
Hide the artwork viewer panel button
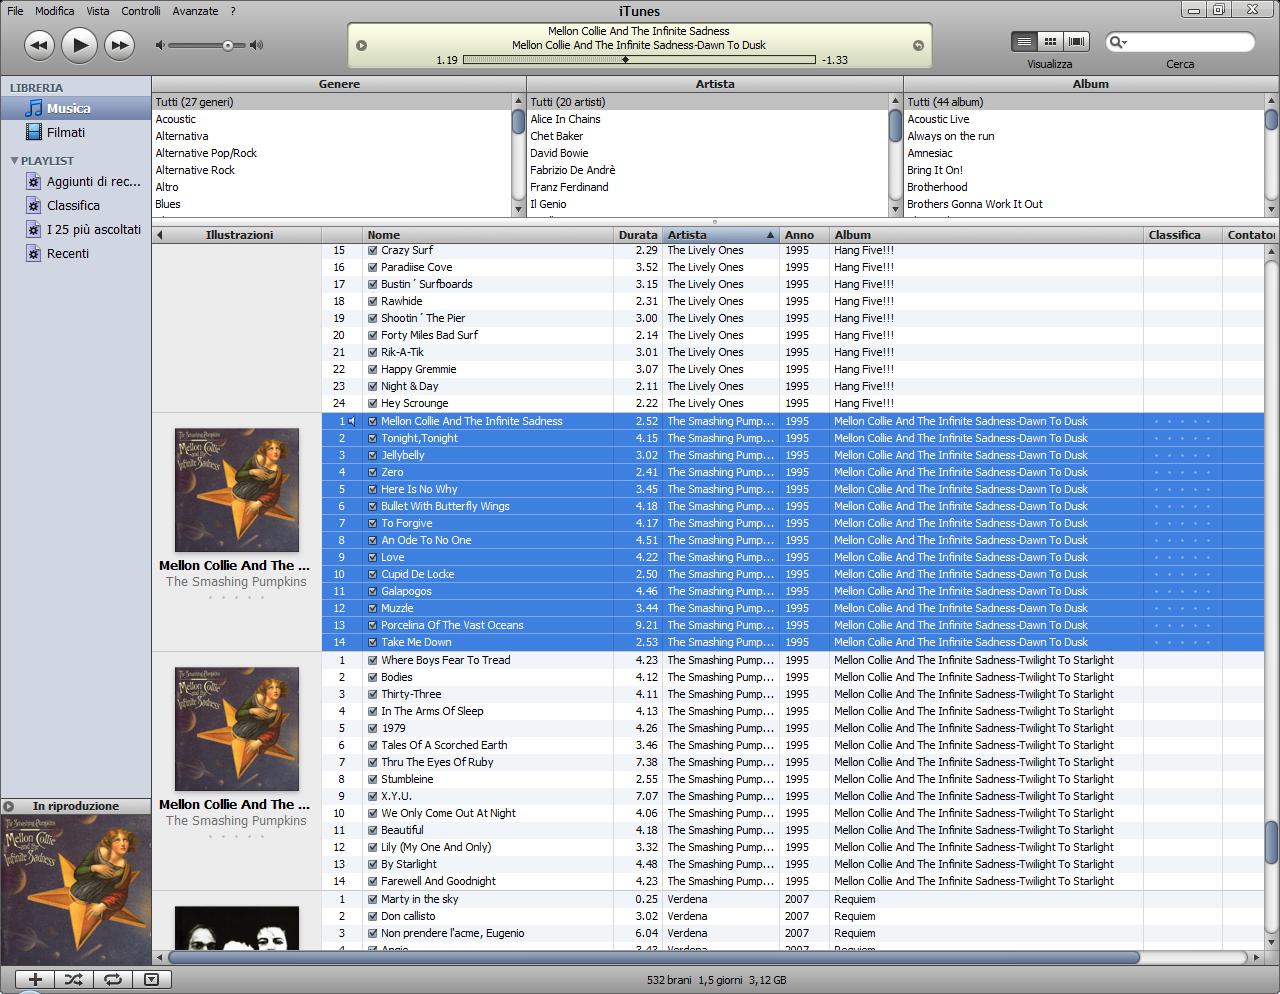pyautogui.click(x=151, y=979)
